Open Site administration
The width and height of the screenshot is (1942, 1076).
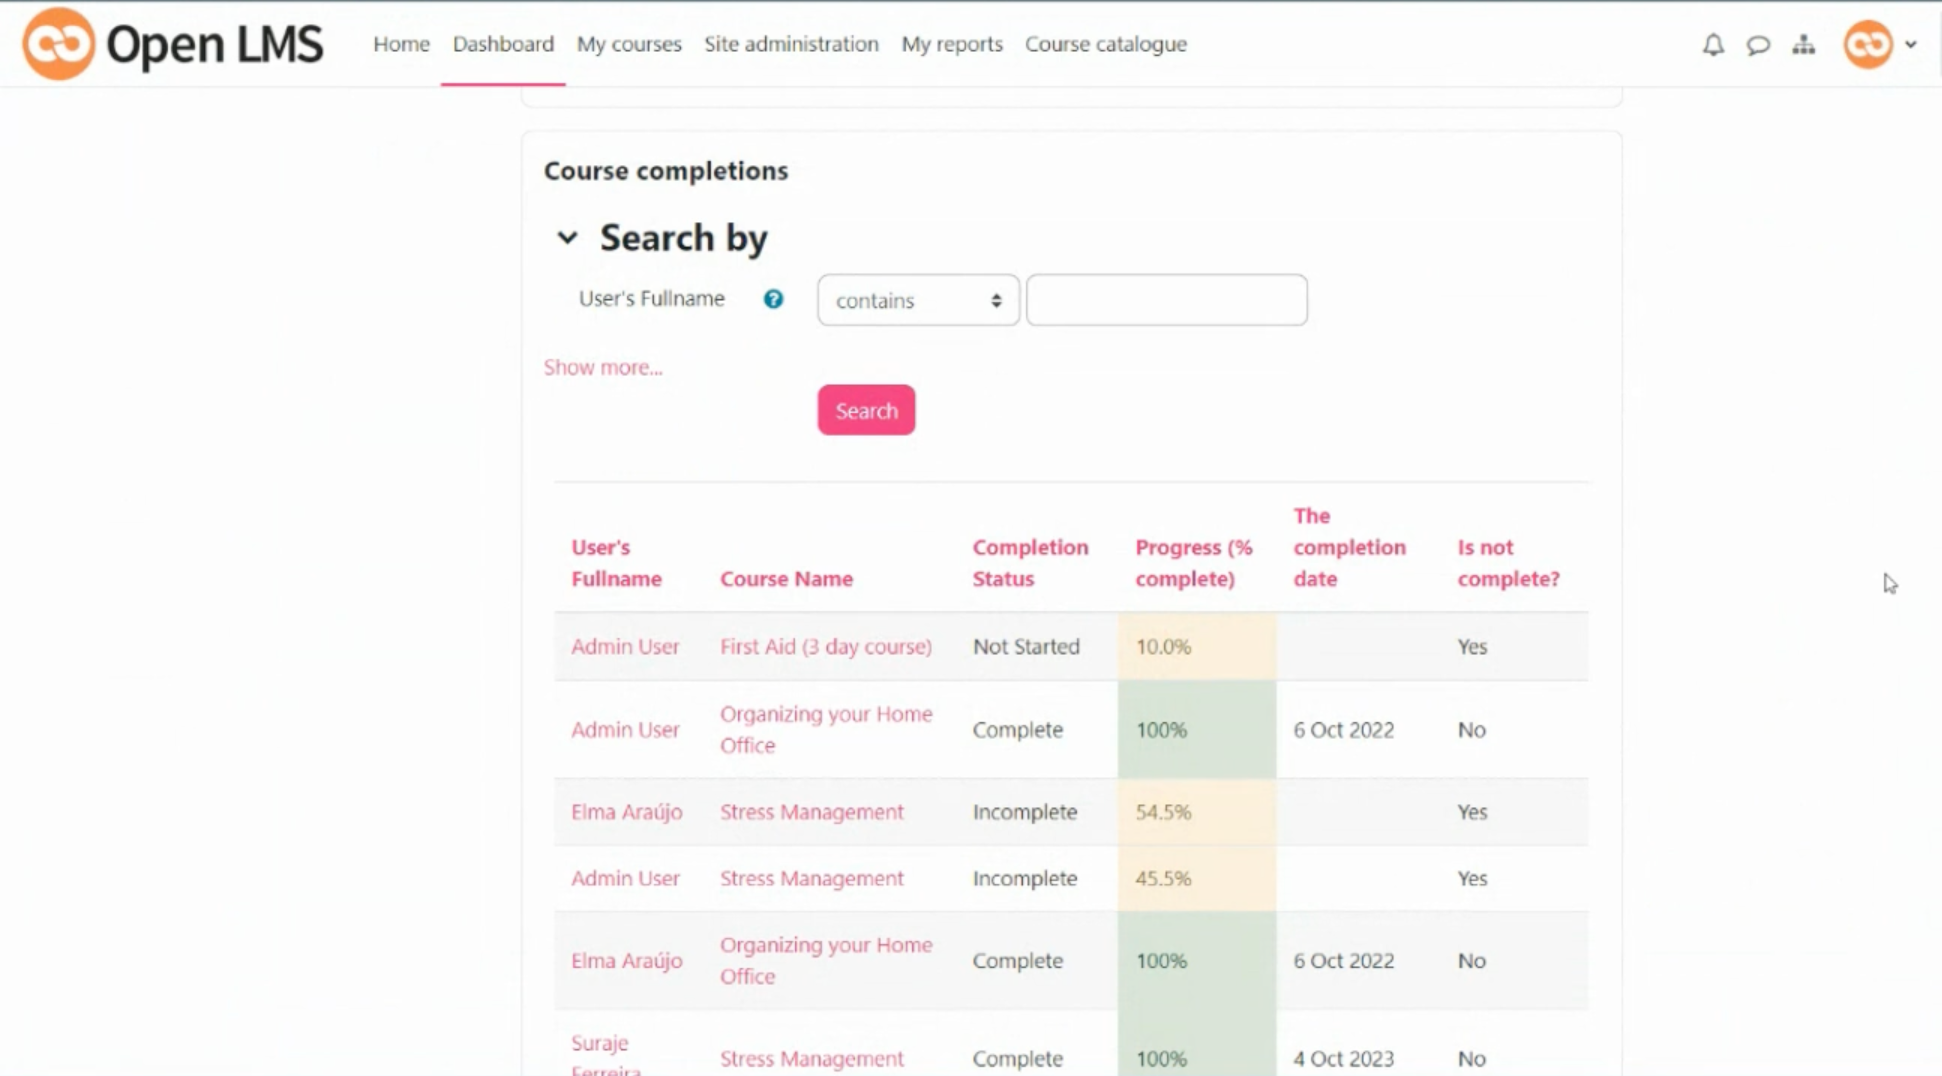click(791, 44)
